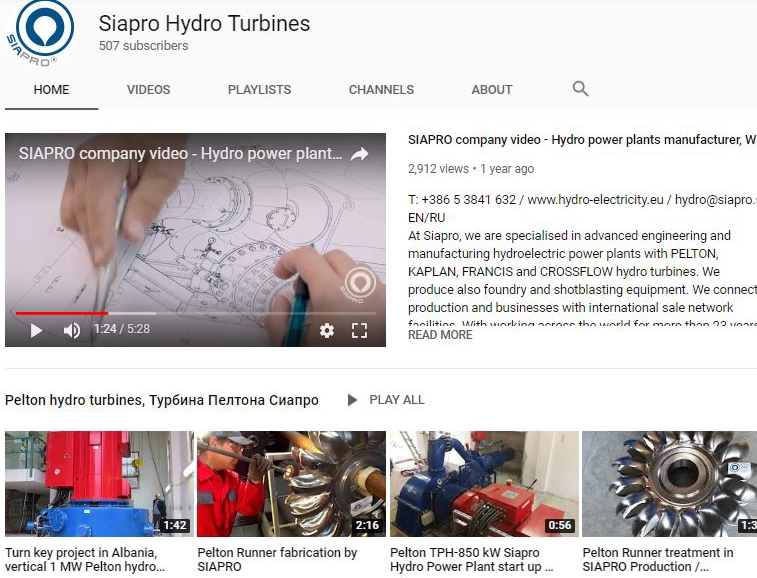Mute the video with the speaker icon
This screenshot has height=578, width=757.
(72, 330)
